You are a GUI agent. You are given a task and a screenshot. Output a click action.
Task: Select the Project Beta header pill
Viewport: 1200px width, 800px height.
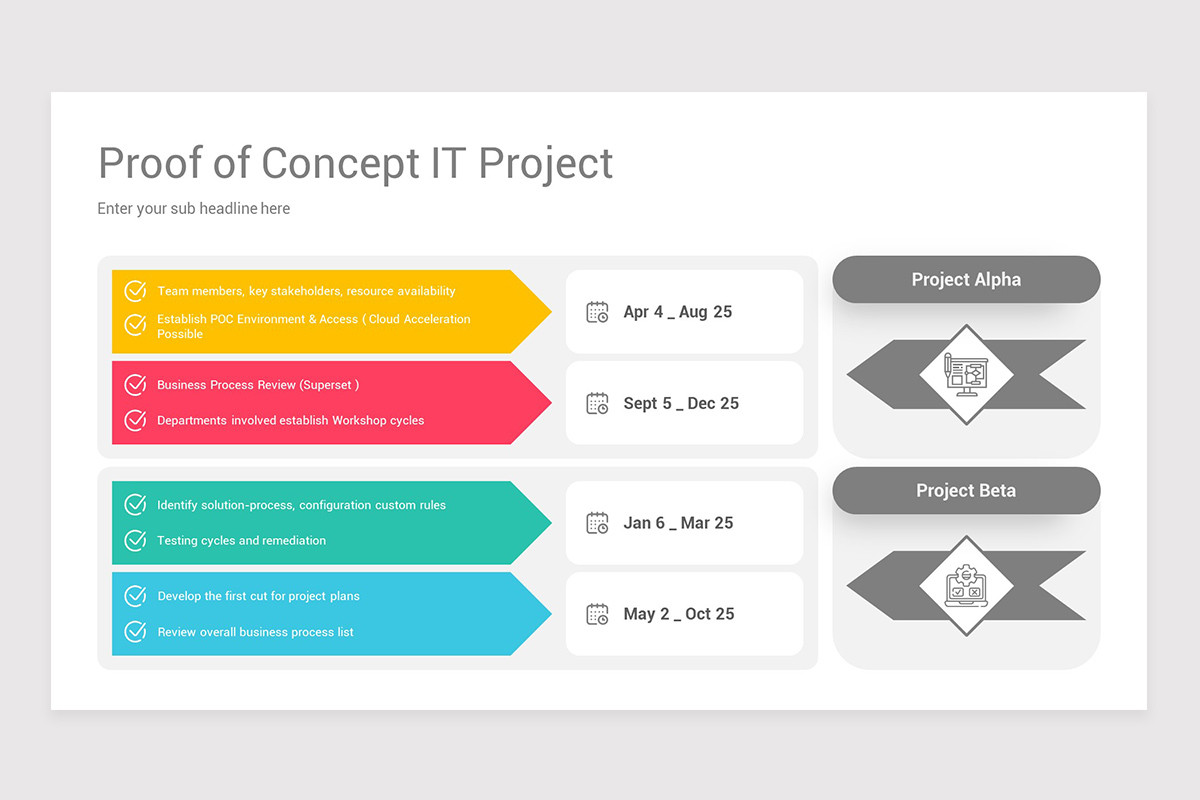[966, 491]
